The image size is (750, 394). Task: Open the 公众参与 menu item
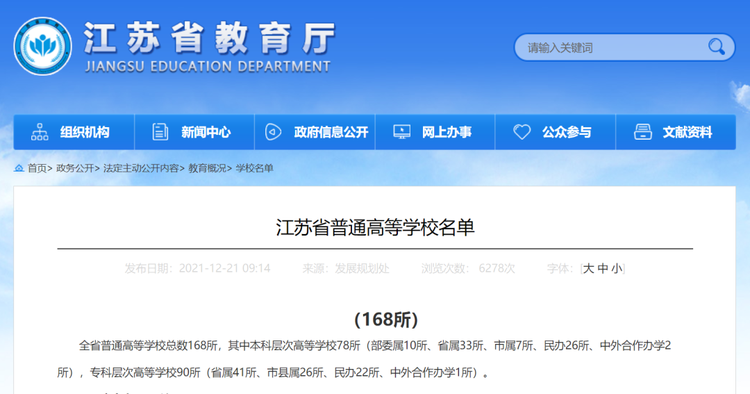[x=555, y=132]
